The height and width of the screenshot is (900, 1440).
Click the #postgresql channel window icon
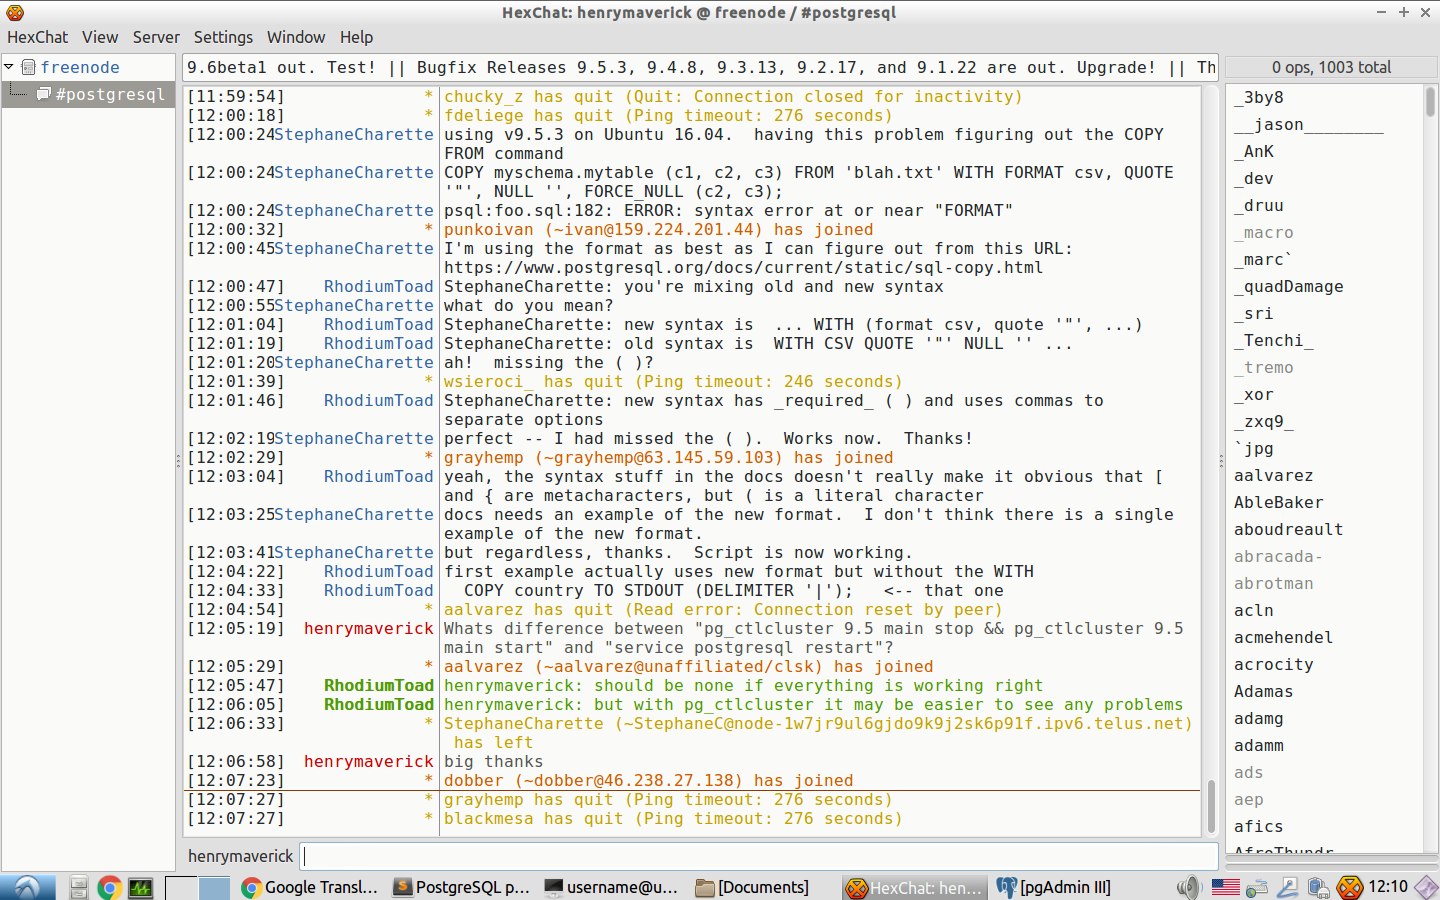pos(44,94)
